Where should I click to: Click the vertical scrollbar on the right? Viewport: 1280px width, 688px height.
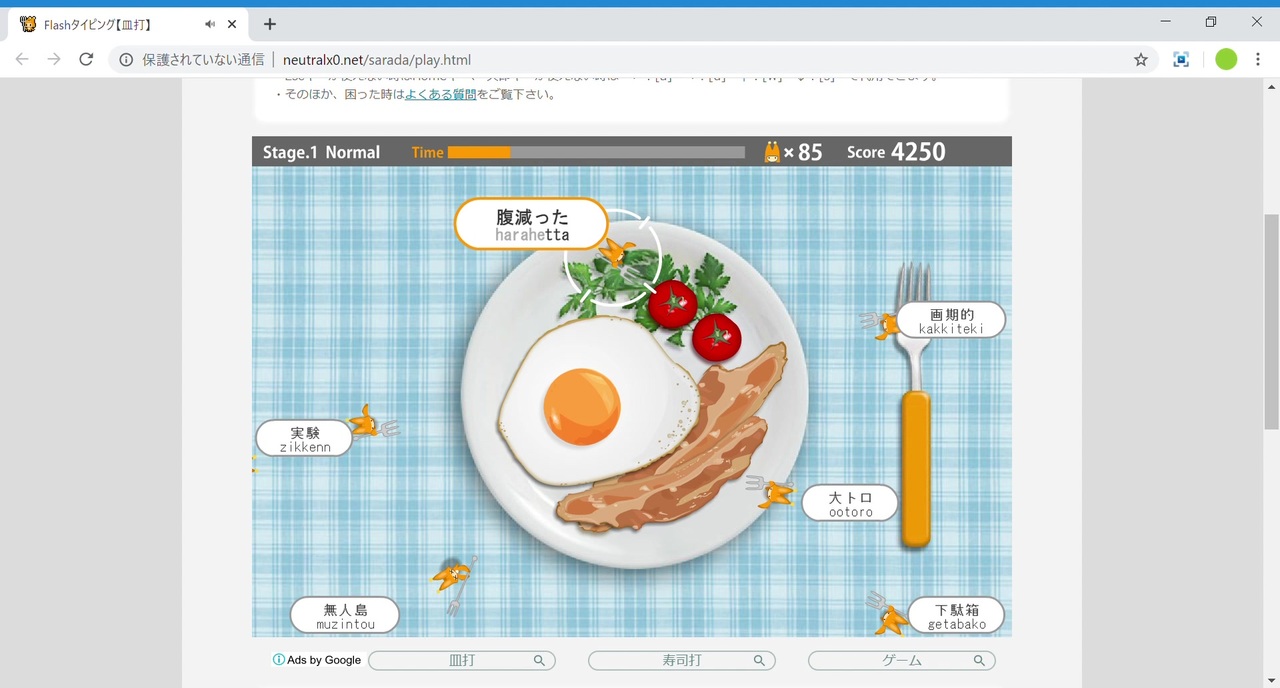click(x=1271, y=330)
